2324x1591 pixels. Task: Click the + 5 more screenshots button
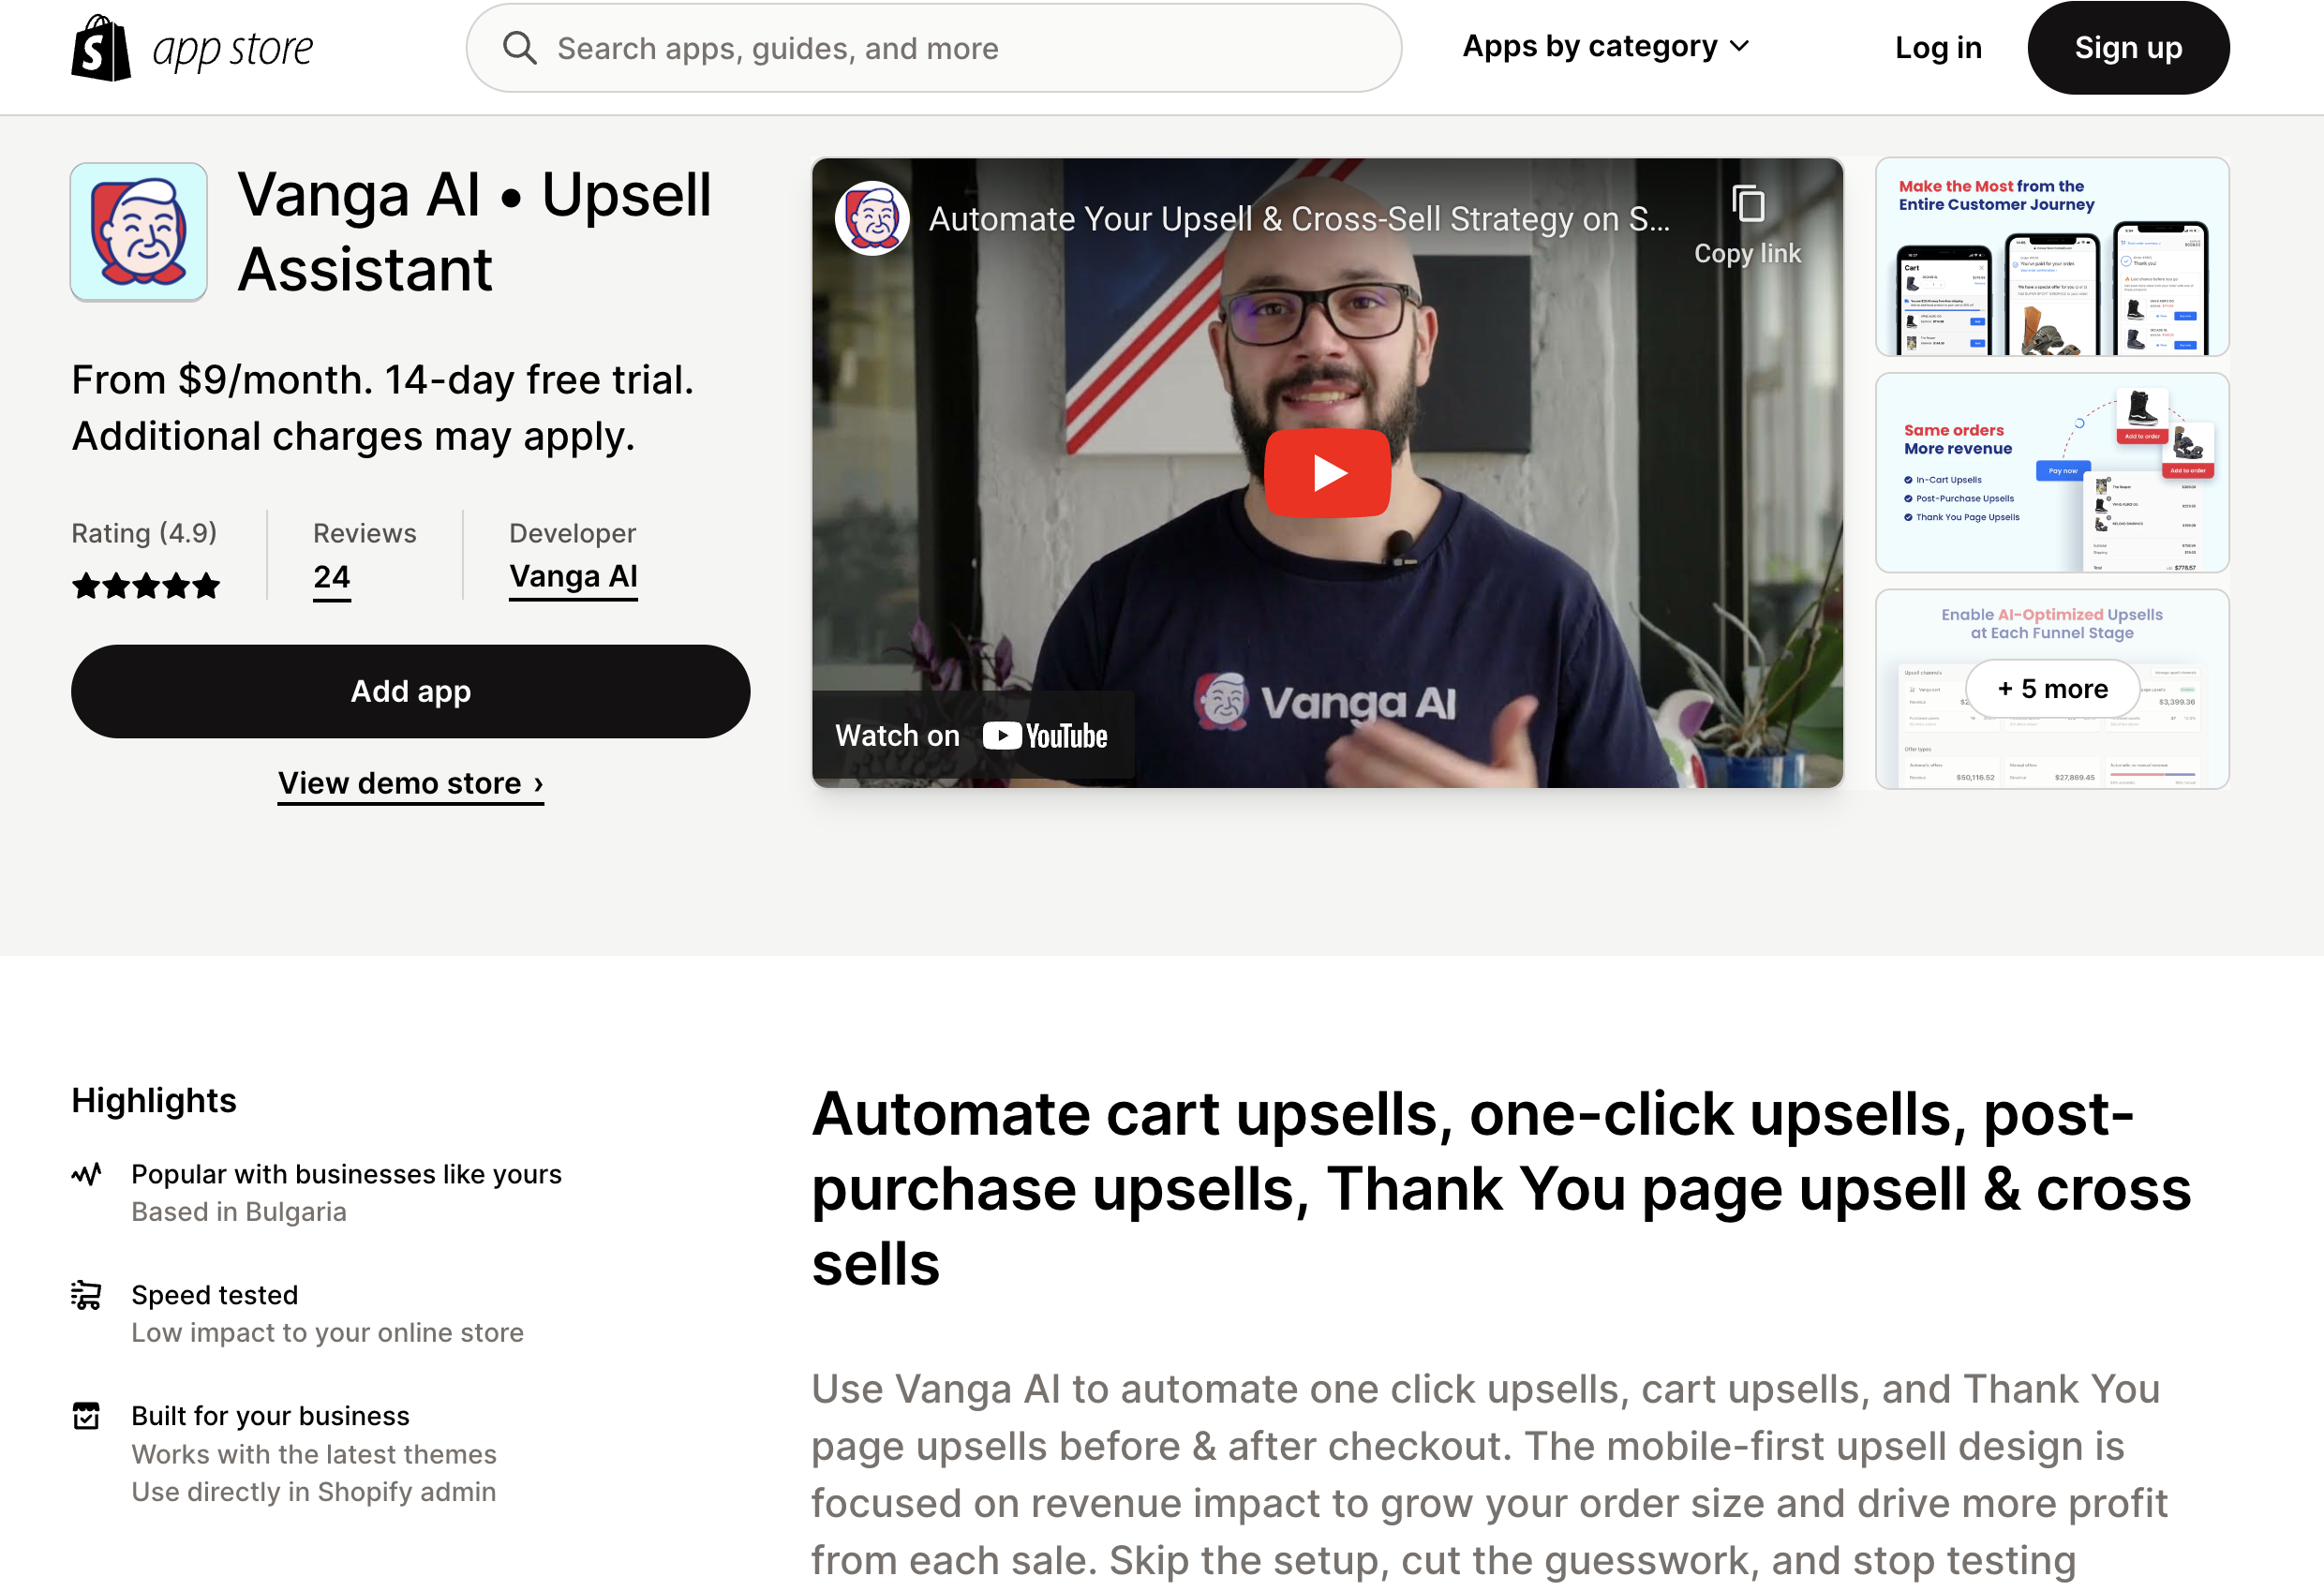click(2052, 689)
